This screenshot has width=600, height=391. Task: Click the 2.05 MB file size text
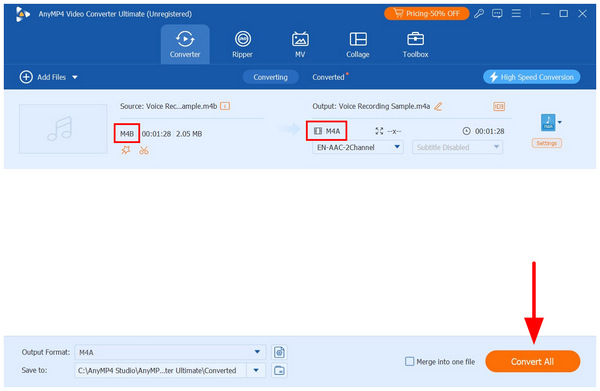point(189,134)
